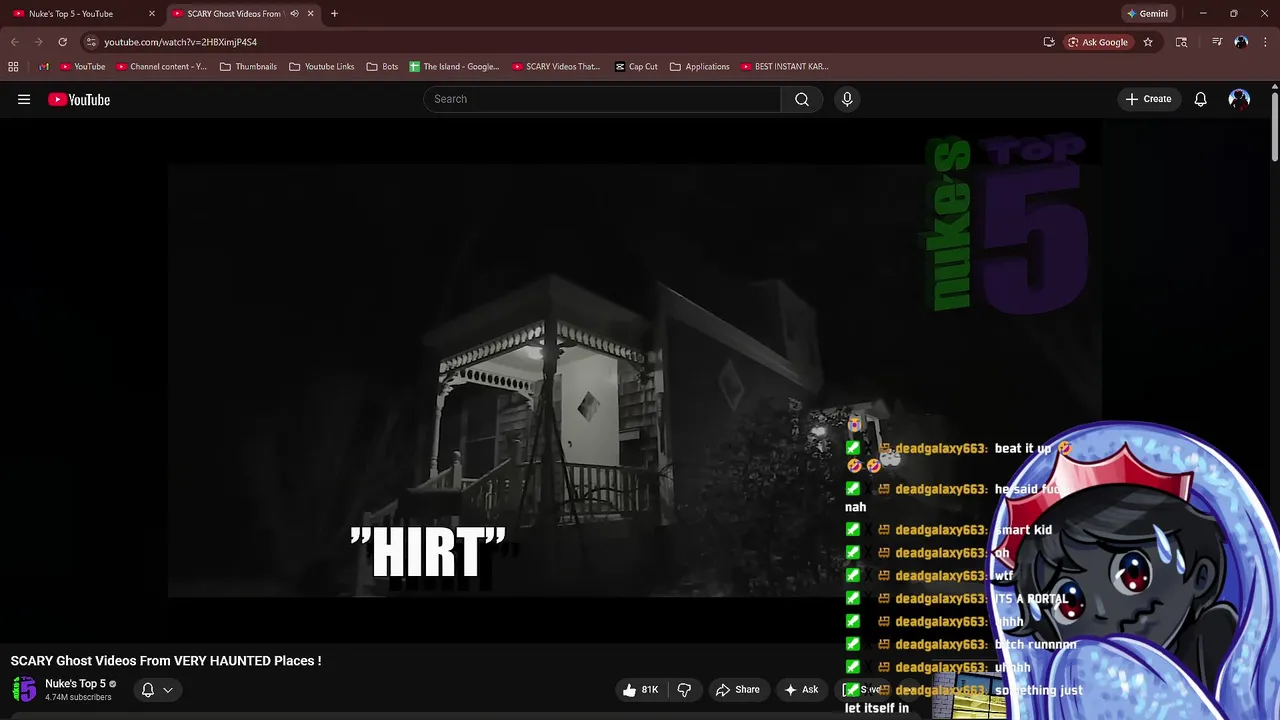Image resolution: width=1280 pixels, height=720 pixels.
Task: Start voice search with the microphone icon
Action: coord(847,99)
